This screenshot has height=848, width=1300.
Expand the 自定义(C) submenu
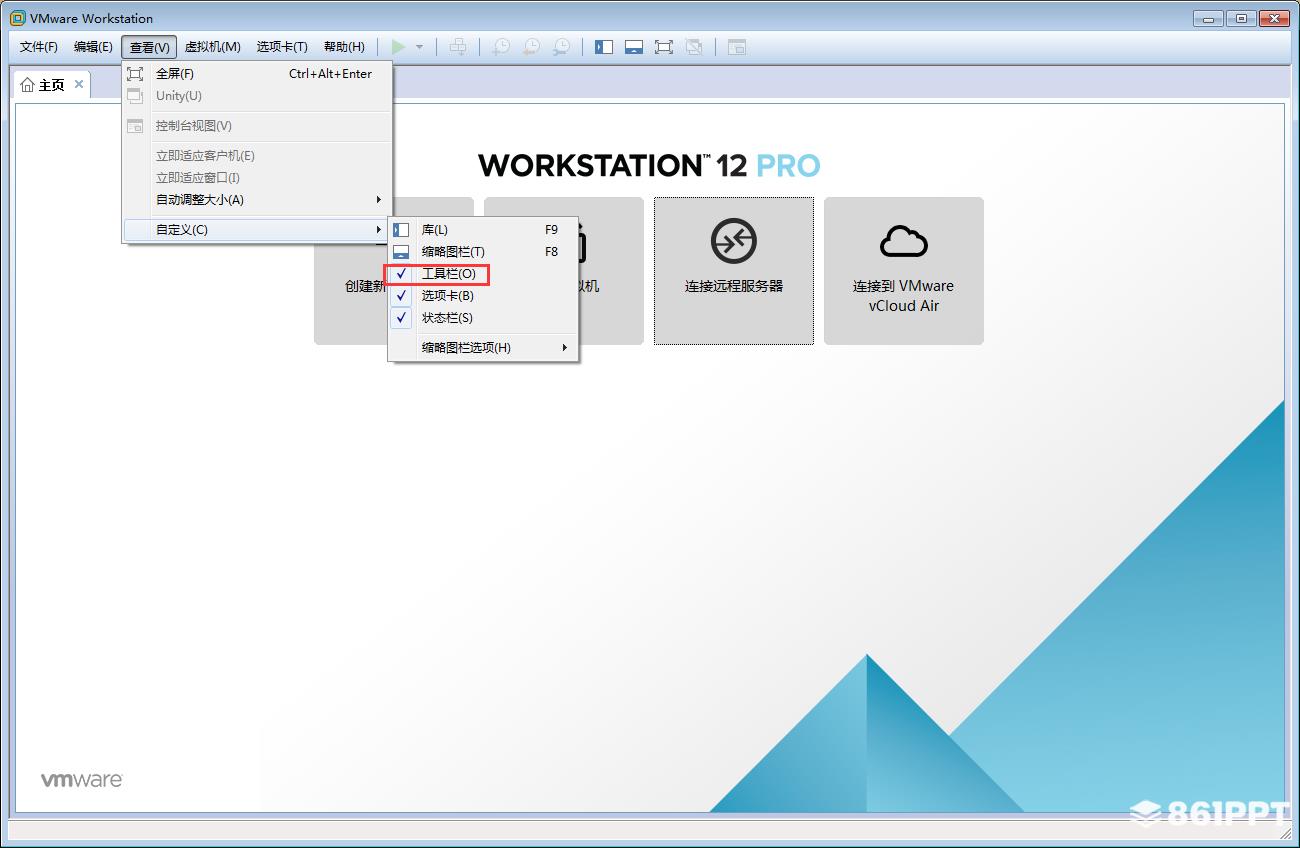[x=258, y=230]
